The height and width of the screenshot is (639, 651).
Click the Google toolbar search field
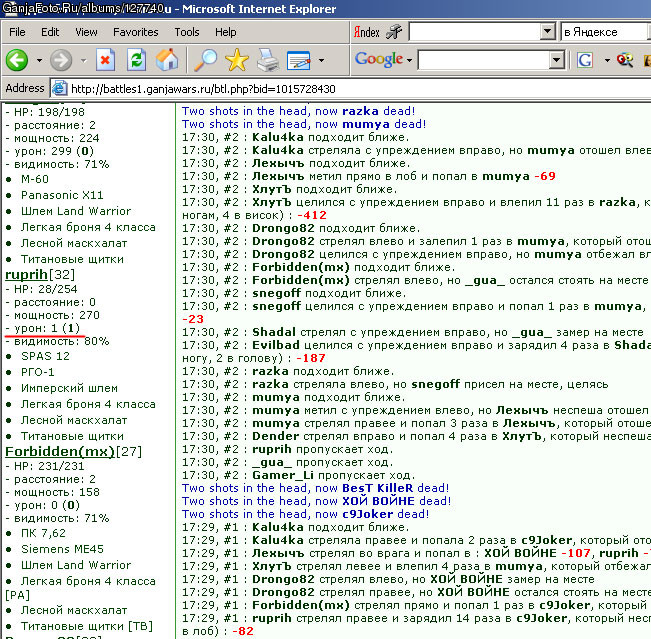click(x=484, y=61)
